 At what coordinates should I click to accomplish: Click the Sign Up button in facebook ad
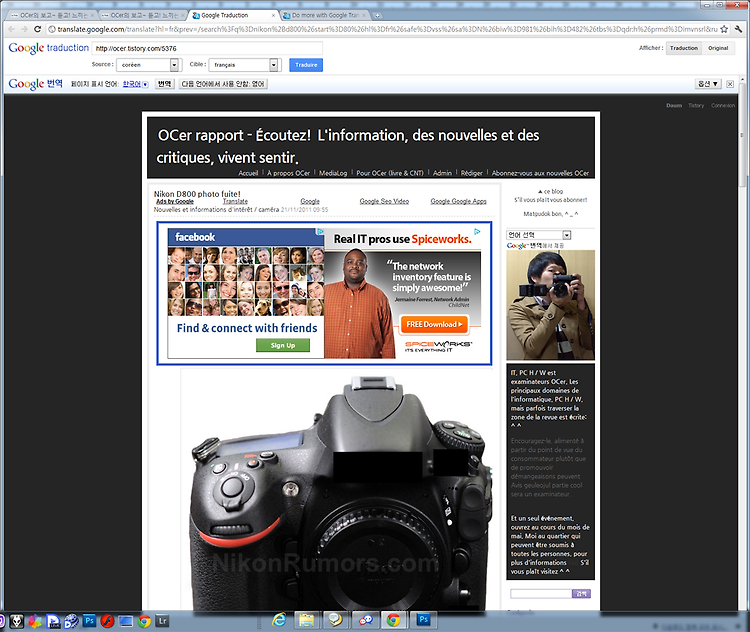[x=283, y=345]
